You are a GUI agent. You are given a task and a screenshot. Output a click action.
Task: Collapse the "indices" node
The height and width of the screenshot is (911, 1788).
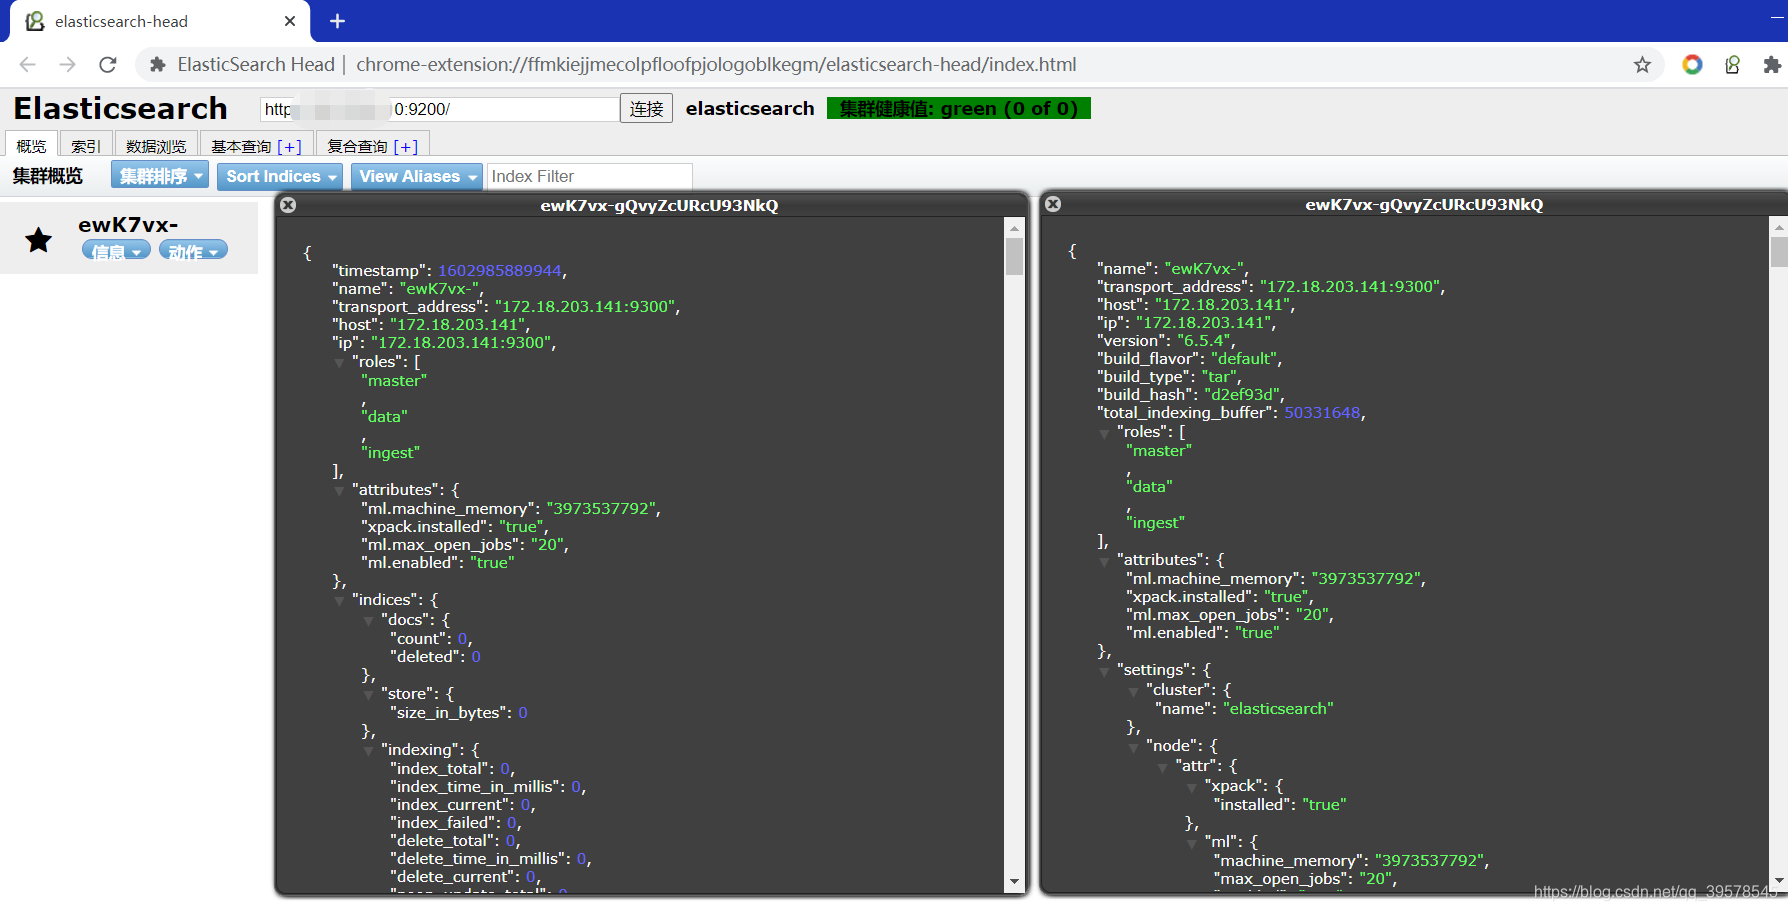339,601
